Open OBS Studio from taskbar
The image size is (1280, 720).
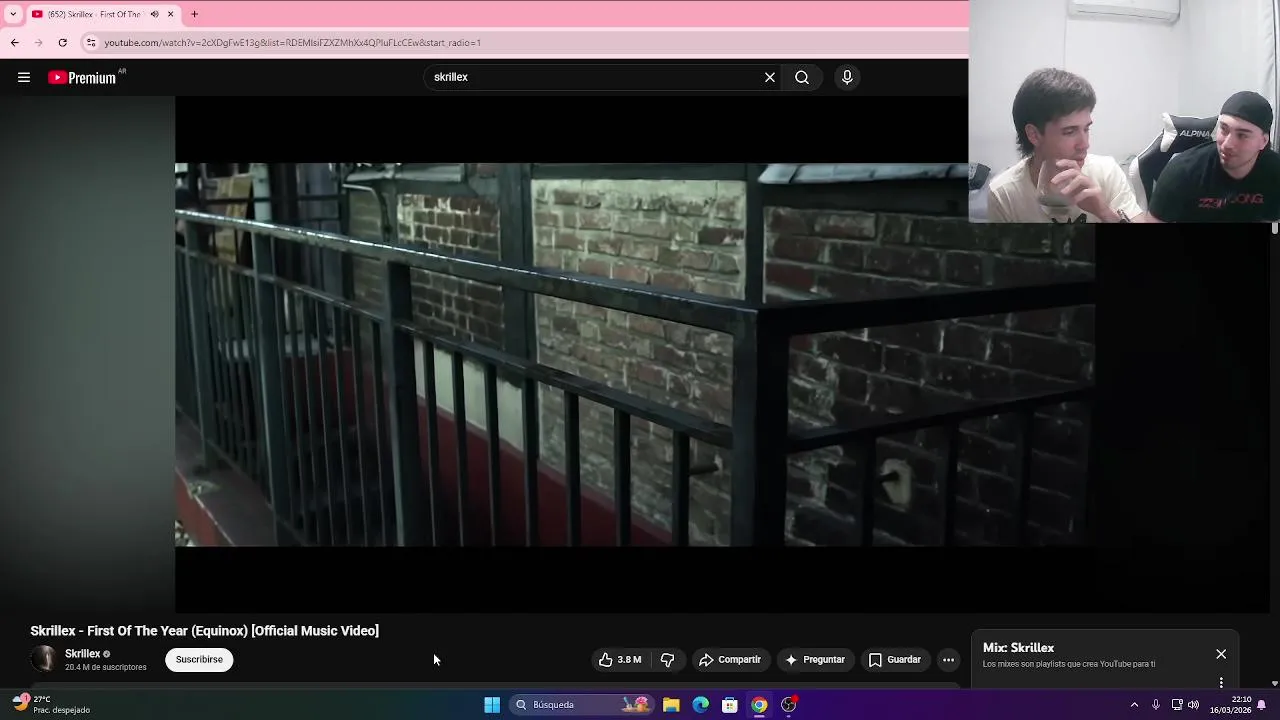[789, 705]
